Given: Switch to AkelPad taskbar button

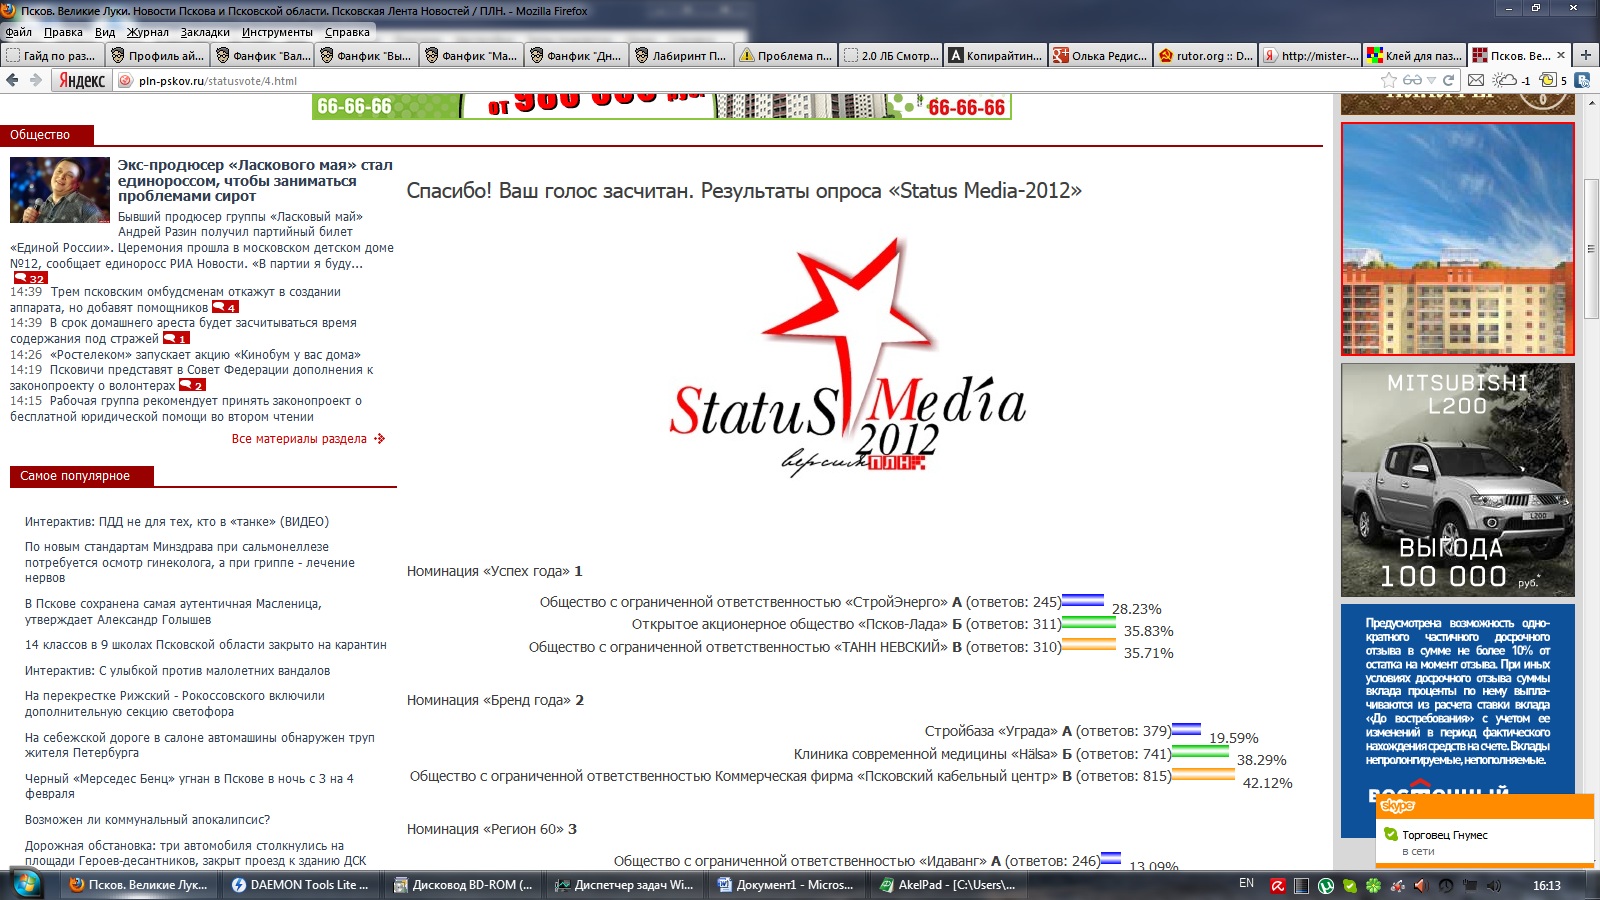Looking at the screenshot, I should (948, 885).
